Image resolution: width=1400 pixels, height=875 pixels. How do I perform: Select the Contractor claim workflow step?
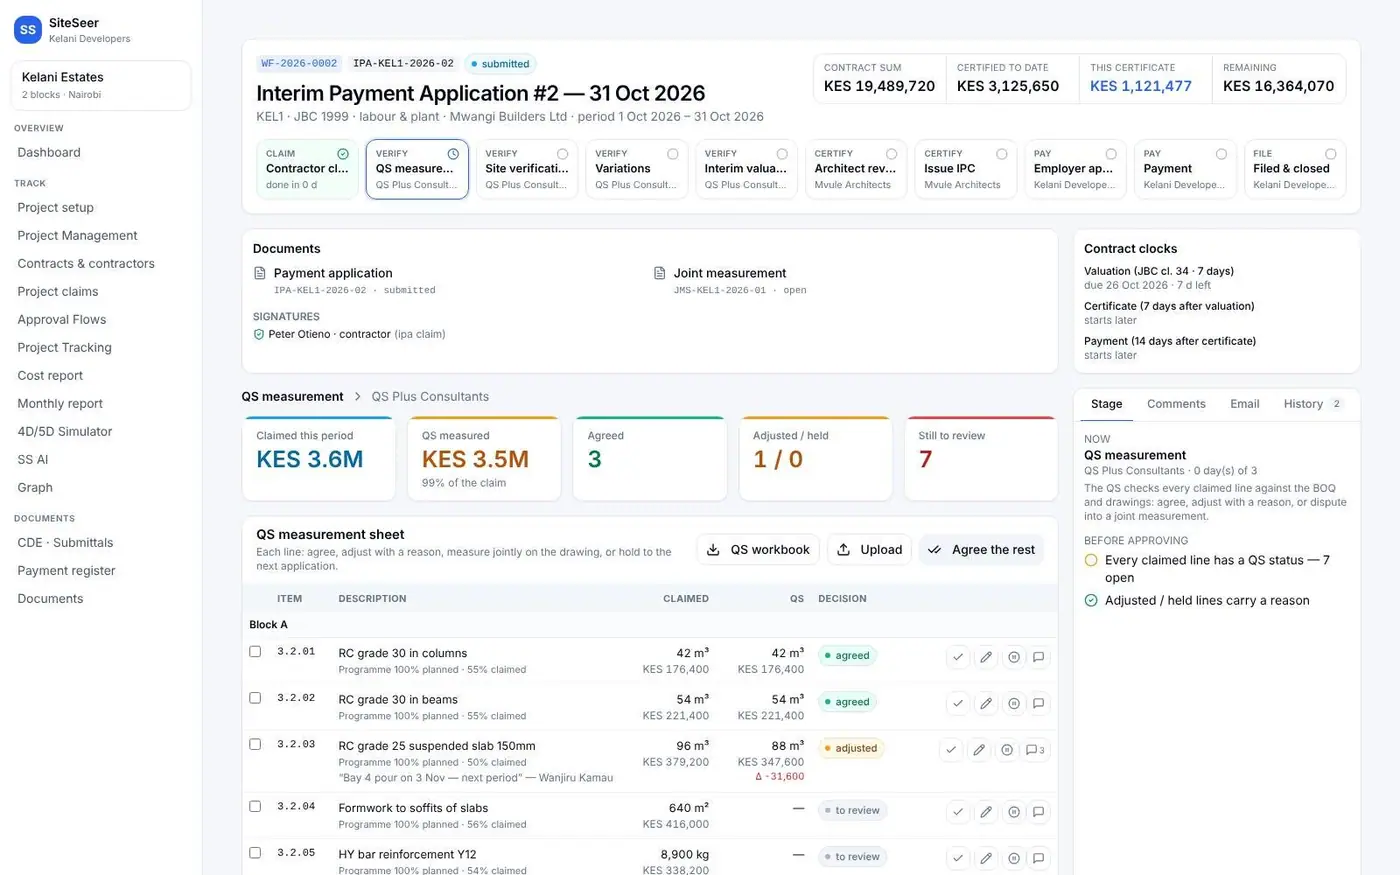click(307, 169)
